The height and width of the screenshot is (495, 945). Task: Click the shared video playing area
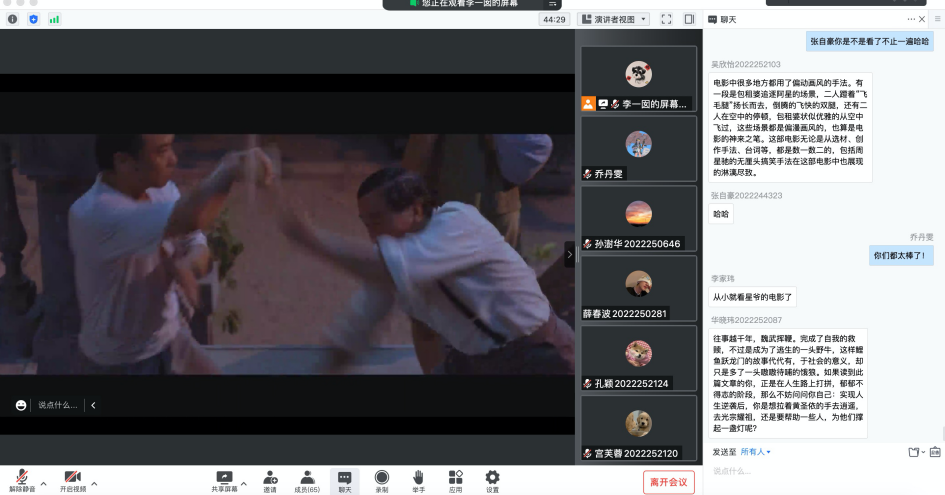[287, 254]
